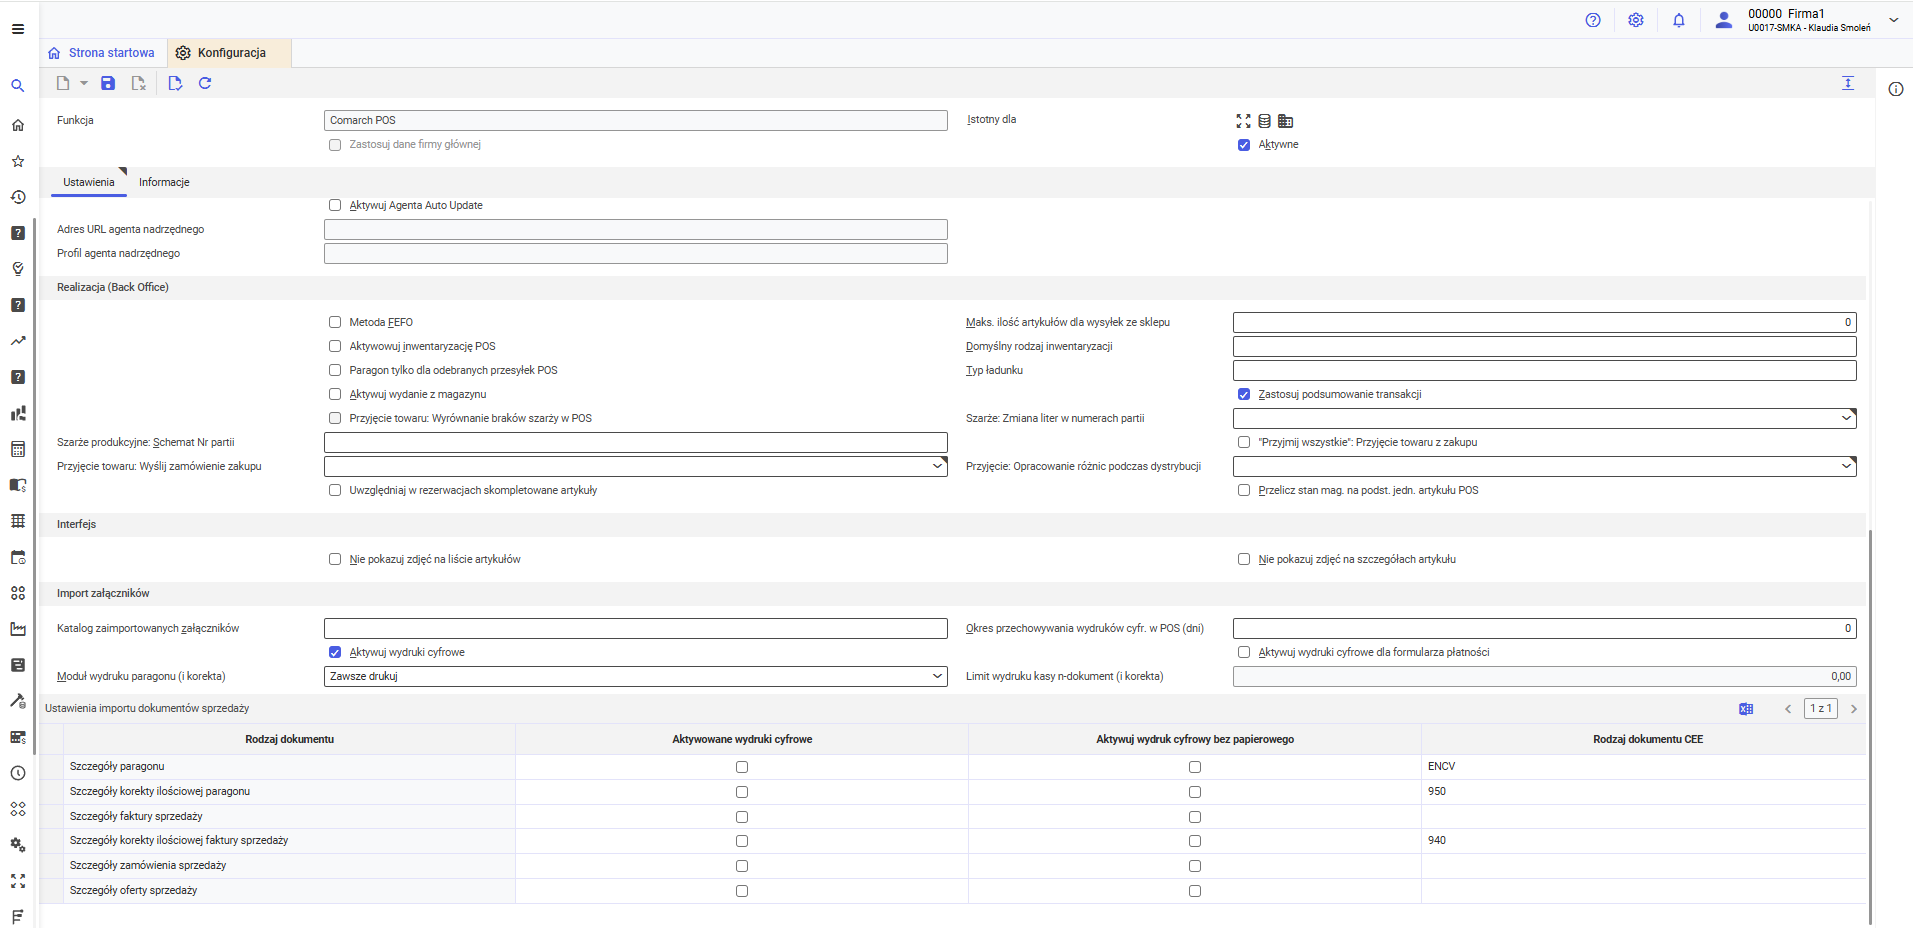Open the new document dropdown arrow
1913x928 pixels.
pyautogui.click(x=84, y=83)
